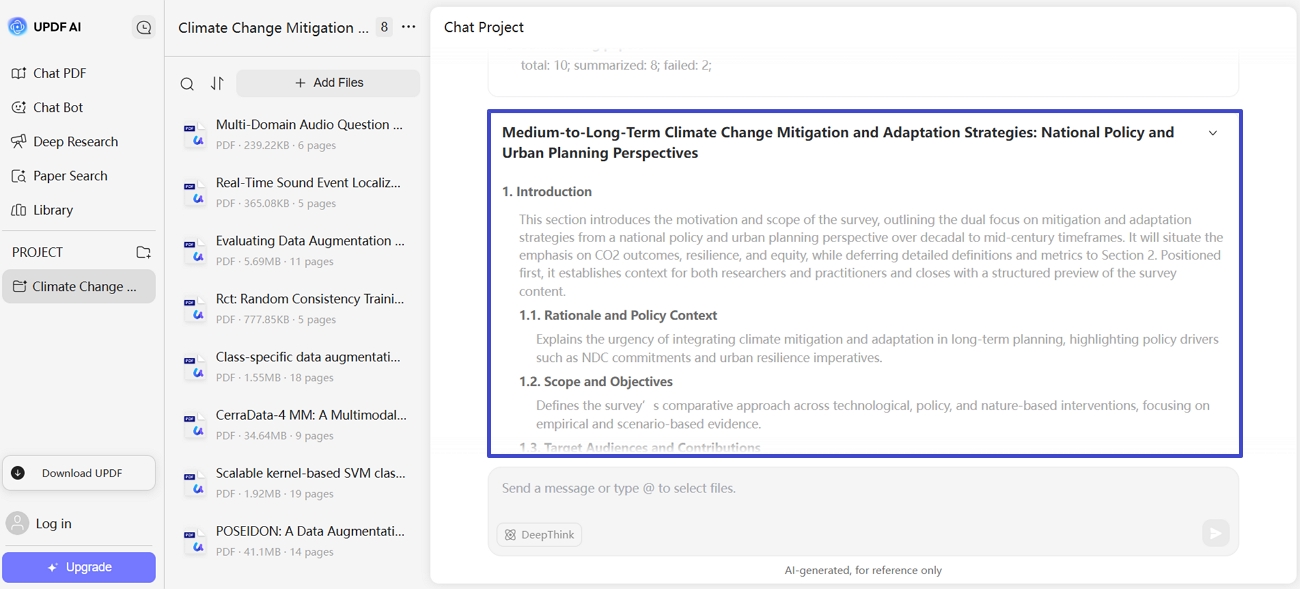Click the Upgrade button
The image size is (1300, 589).
[79, 567]
